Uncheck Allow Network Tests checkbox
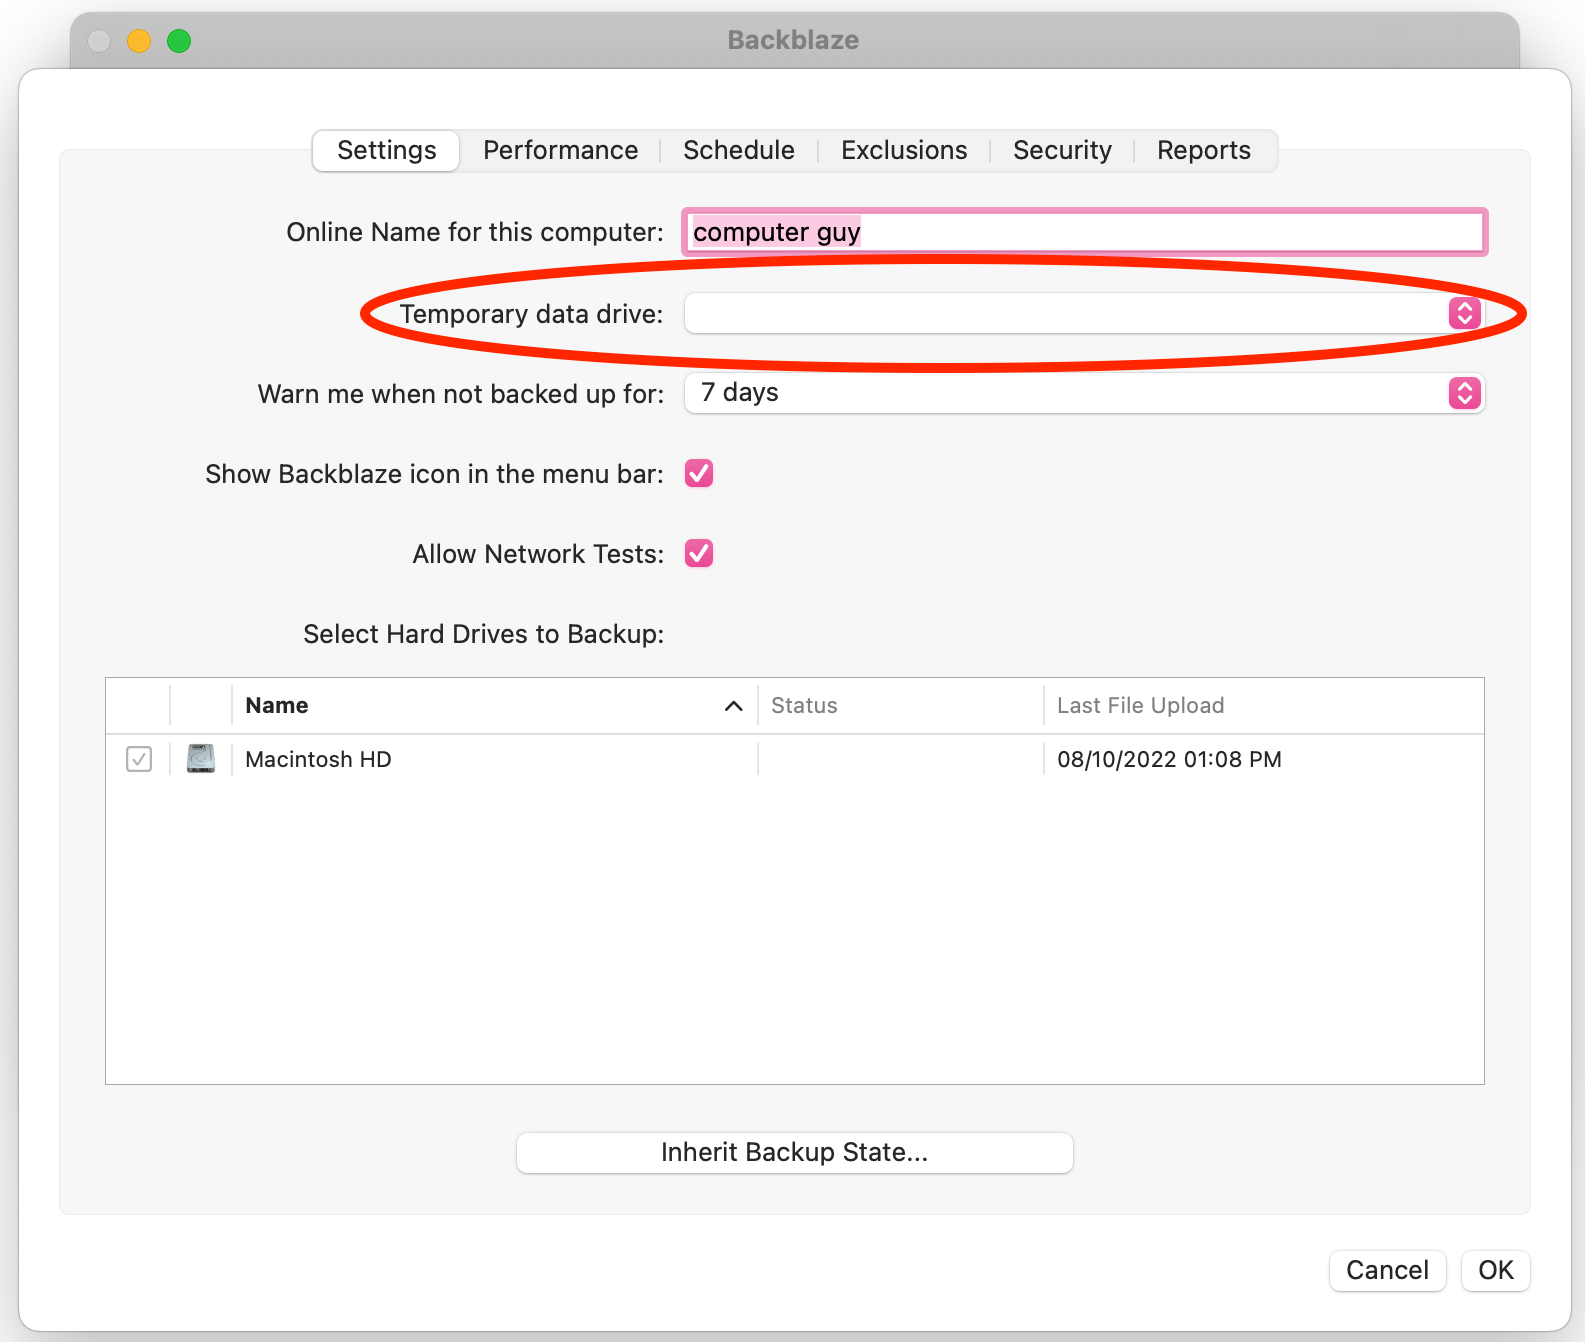 point(699,553)
